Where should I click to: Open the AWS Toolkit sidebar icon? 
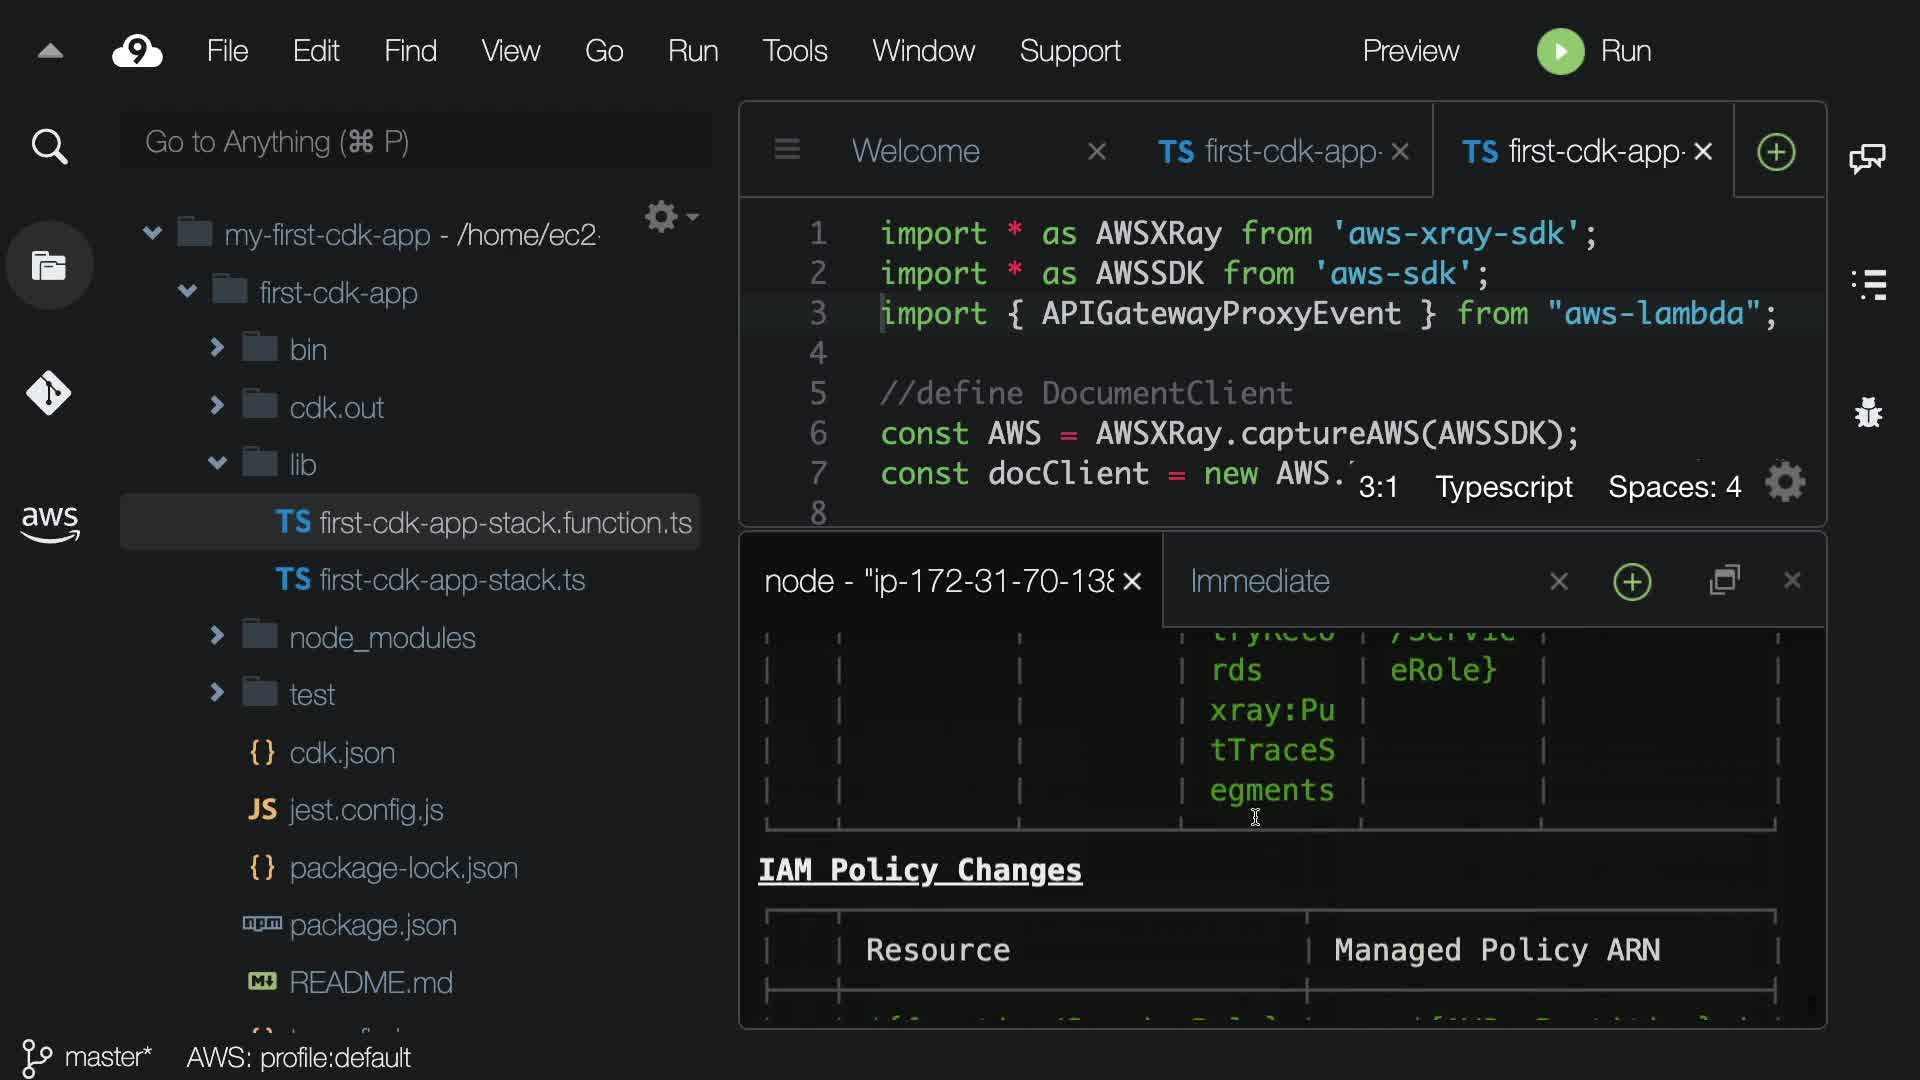coord(49,522)
